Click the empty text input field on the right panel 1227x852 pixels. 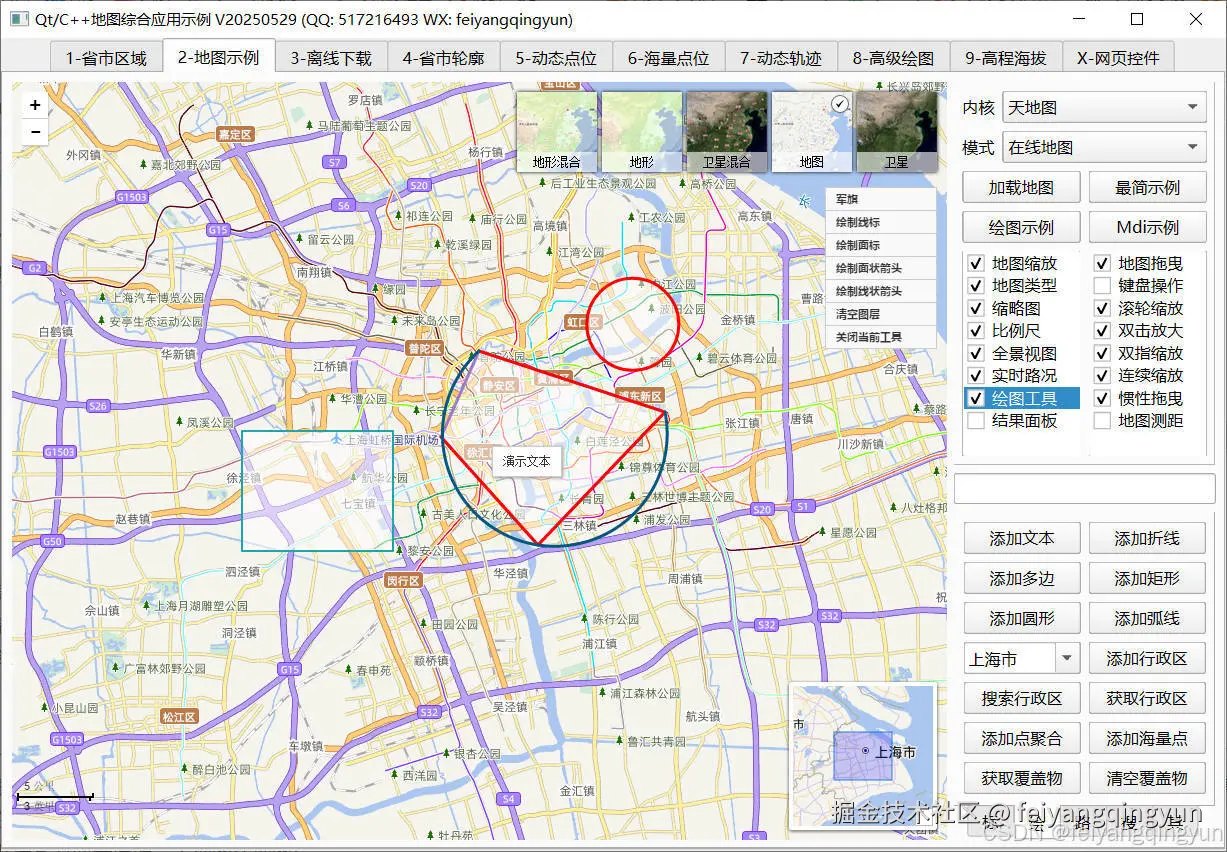1087,488
